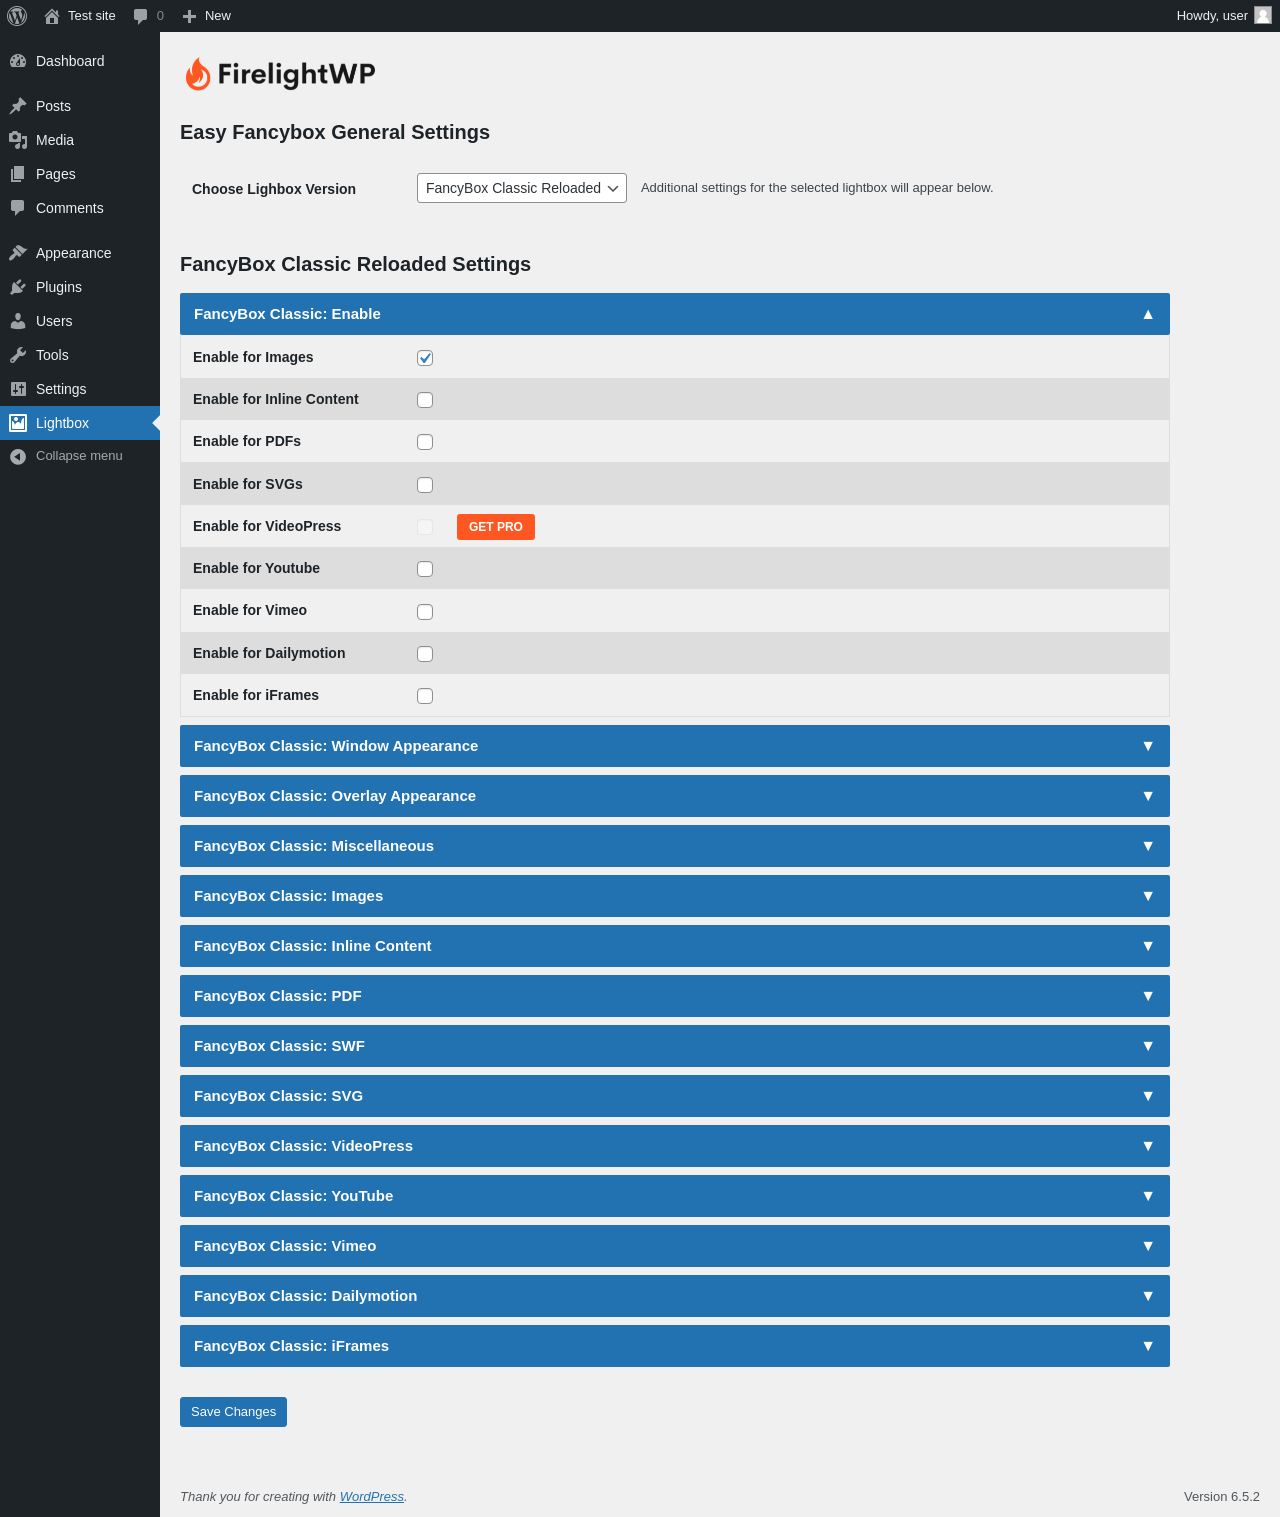Check Enable for Vimeo
1280x1517 pixels.
(425, 612)
